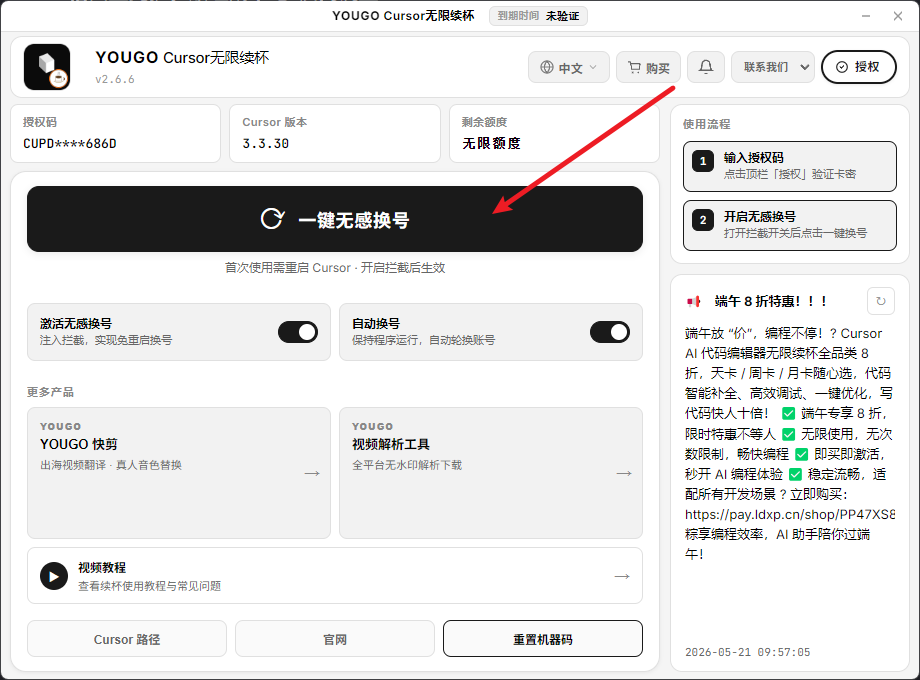Screen dimensions: 920x680
Task: Click the 到期时间 未验证 badge
Action: coord(538,16)
